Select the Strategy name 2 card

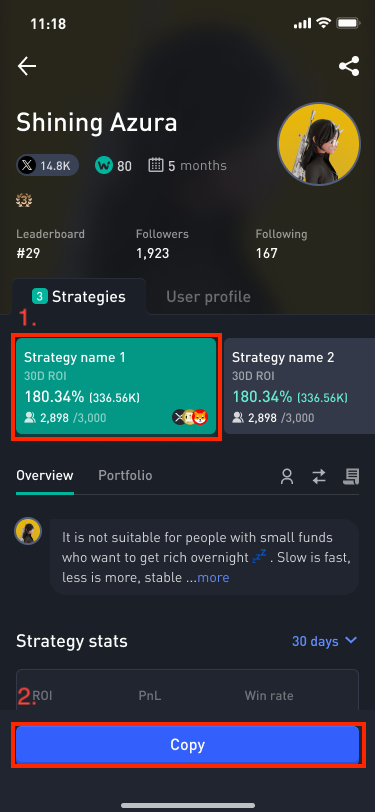299,386
